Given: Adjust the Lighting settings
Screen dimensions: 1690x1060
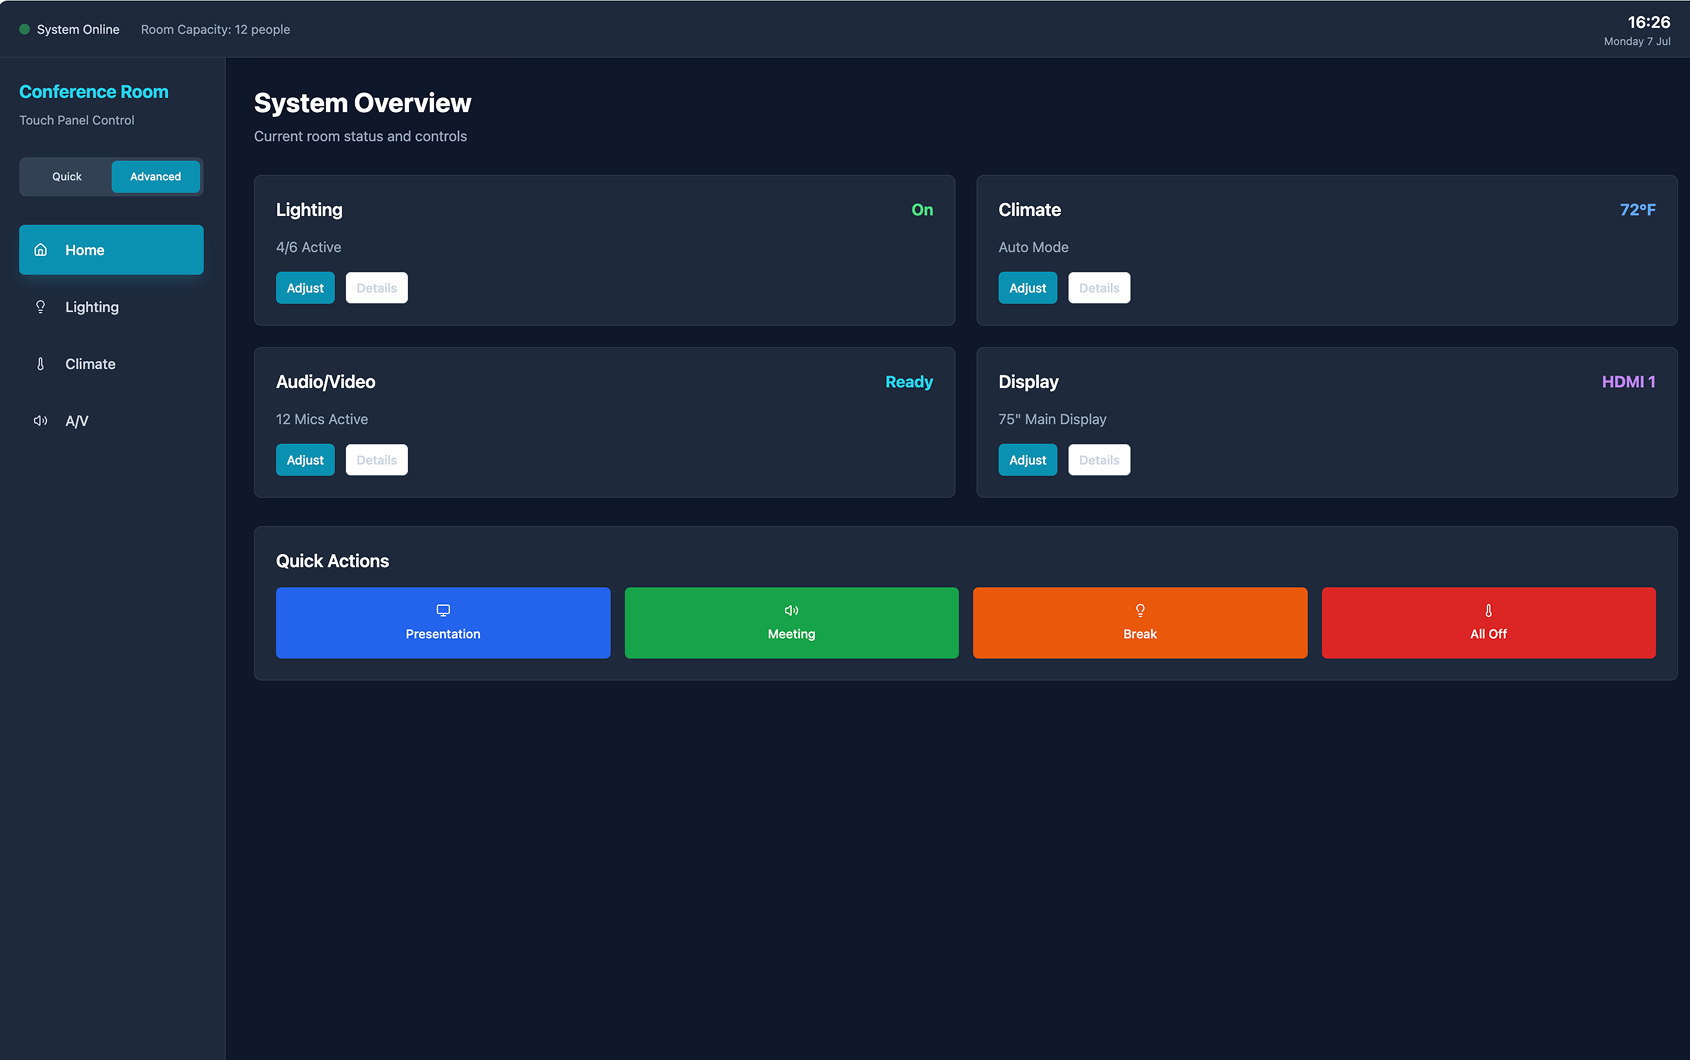Looking at the screenshot, I should (x=305, y=288).
